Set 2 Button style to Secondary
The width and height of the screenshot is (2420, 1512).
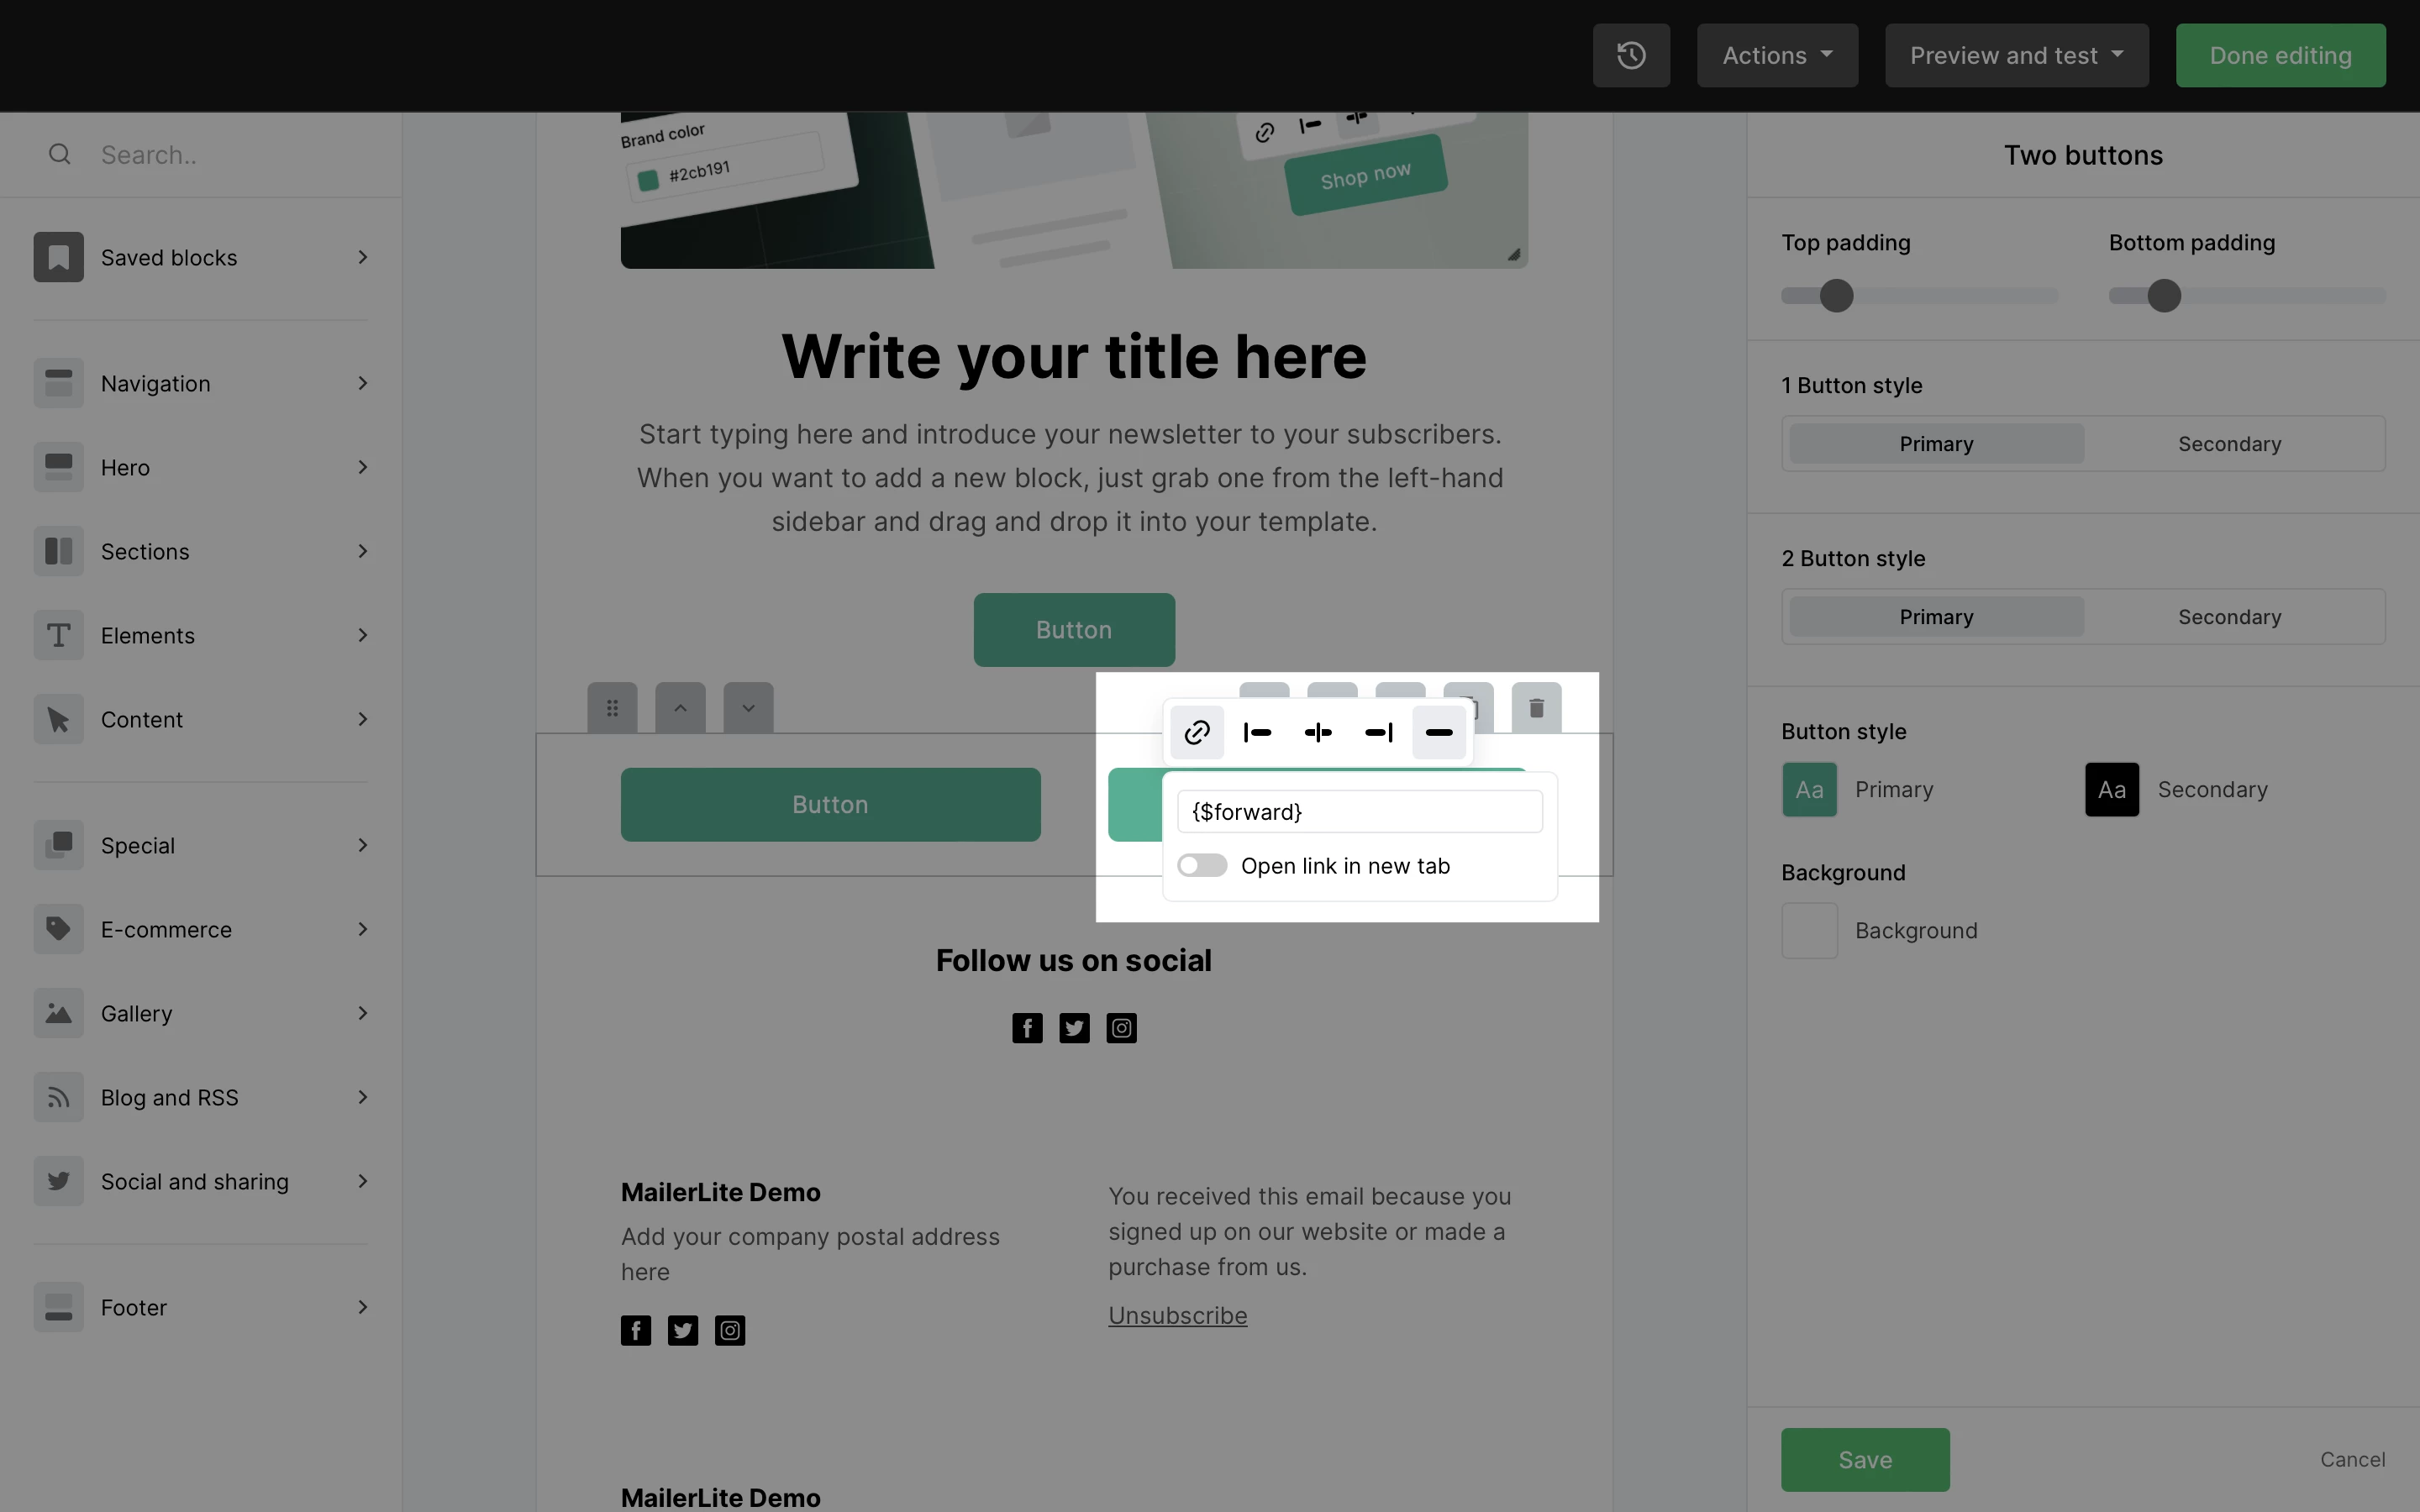tap(2229, 617)
